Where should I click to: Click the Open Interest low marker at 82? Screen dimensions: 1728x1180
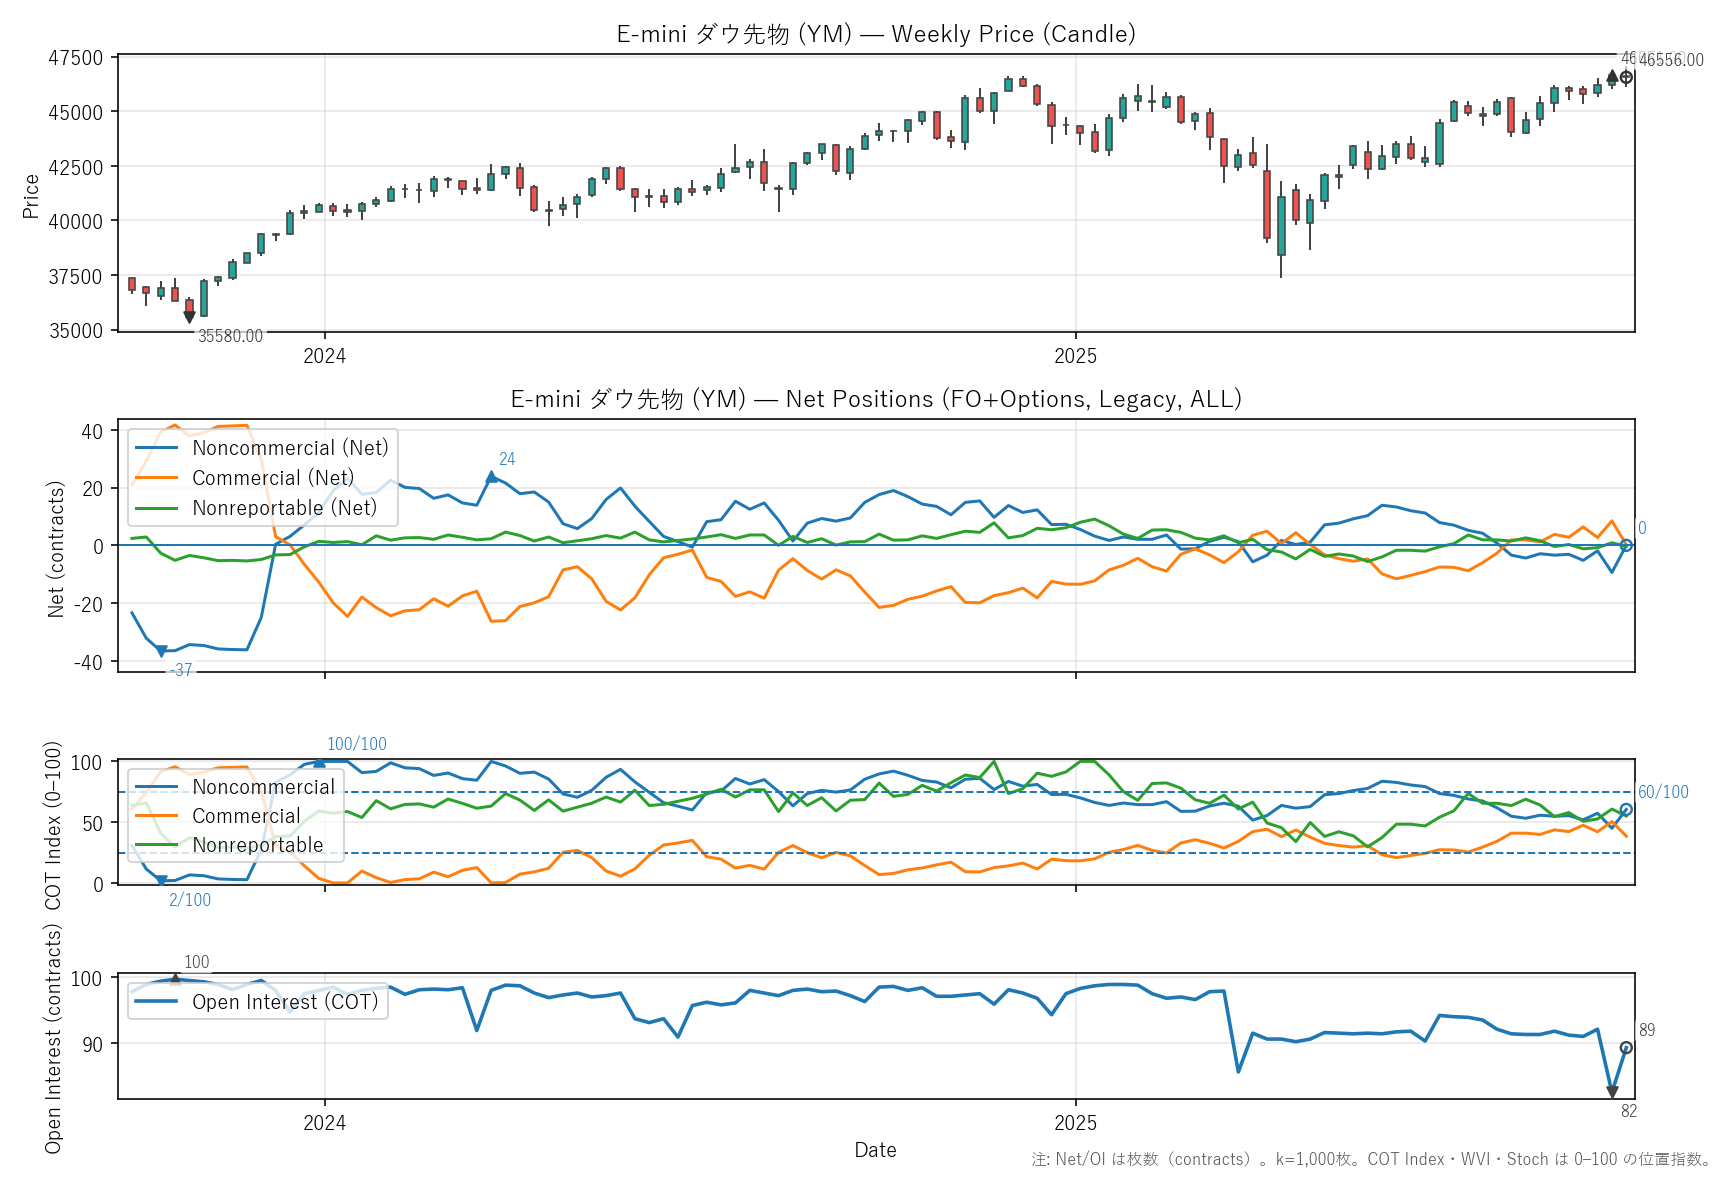[x=1612, y=1092]
